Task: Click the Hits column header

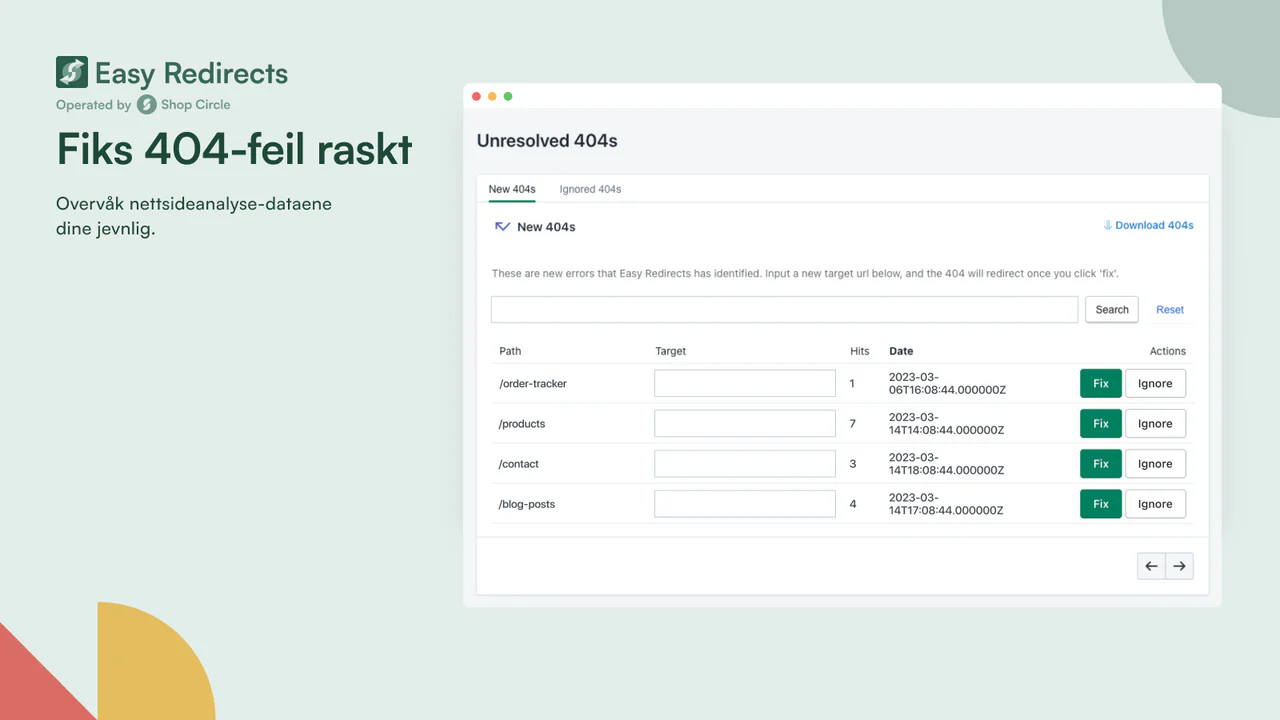Action: pyautogui.click(x=860, y=351)
